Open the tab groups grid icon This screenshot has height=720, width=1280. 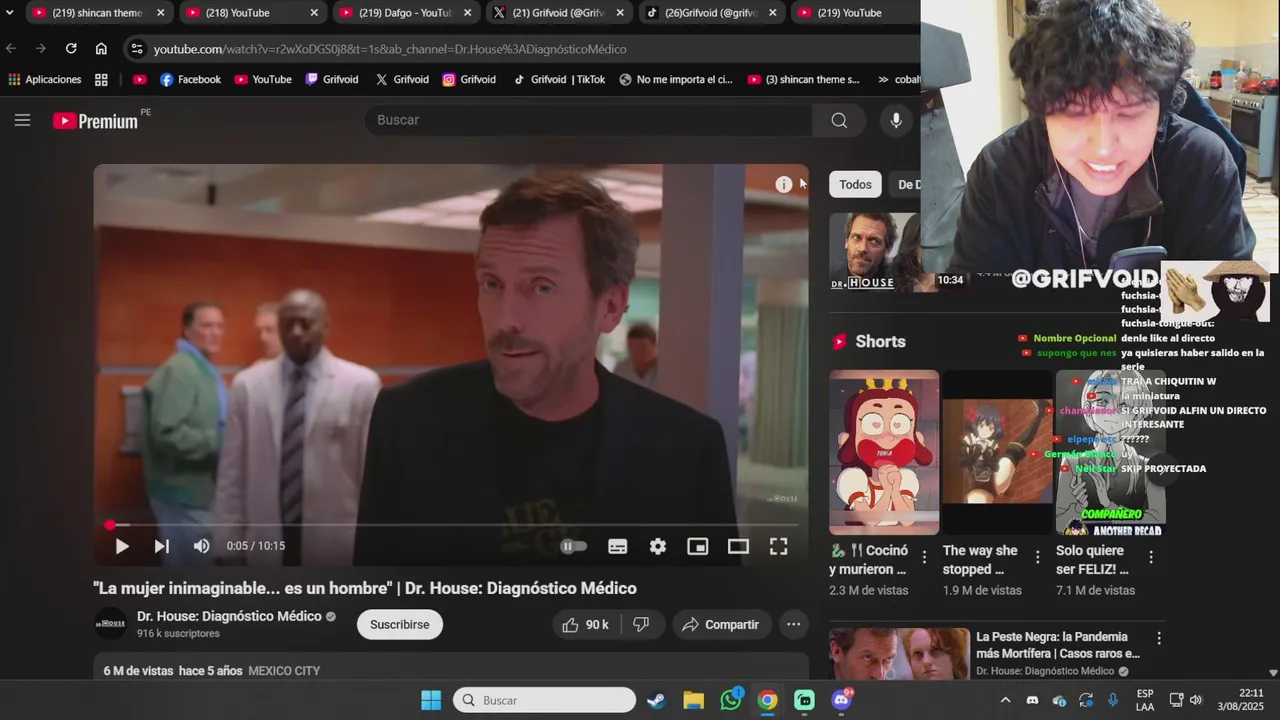[101, 79]
